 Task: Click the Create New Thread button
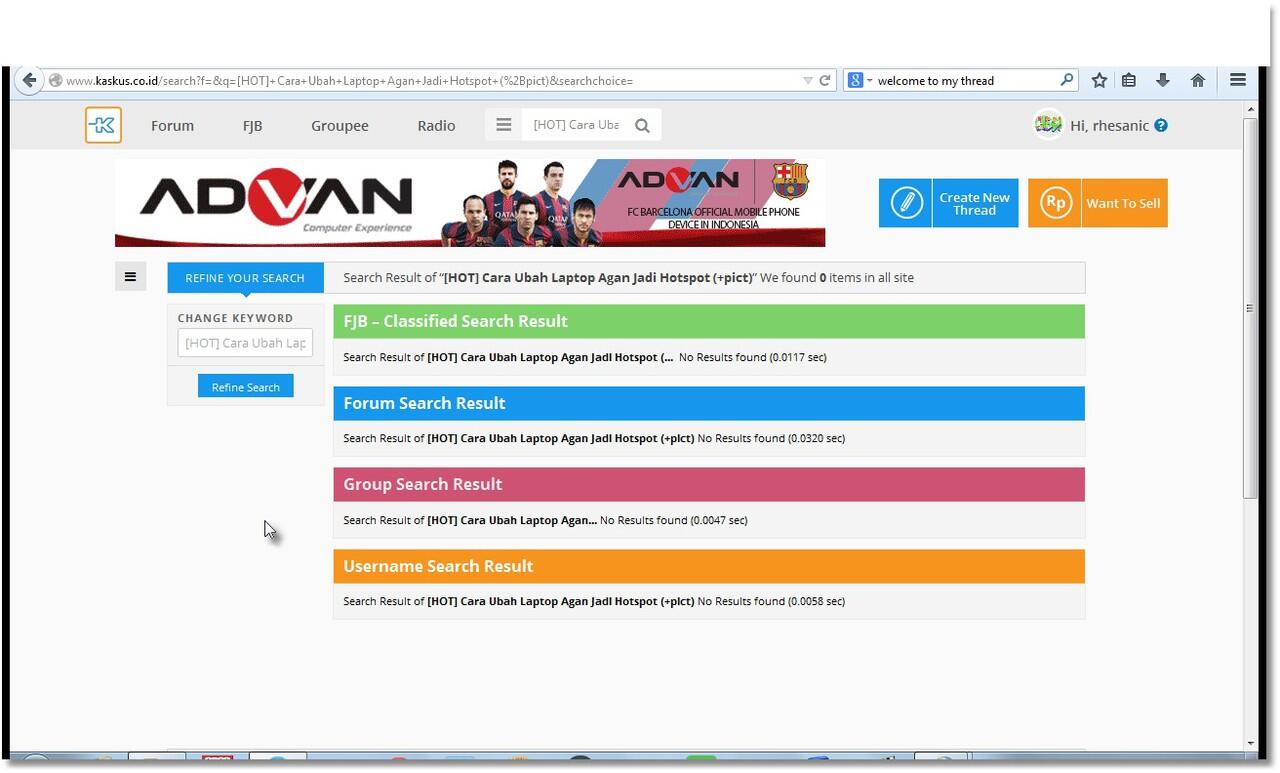click(948, 203)
